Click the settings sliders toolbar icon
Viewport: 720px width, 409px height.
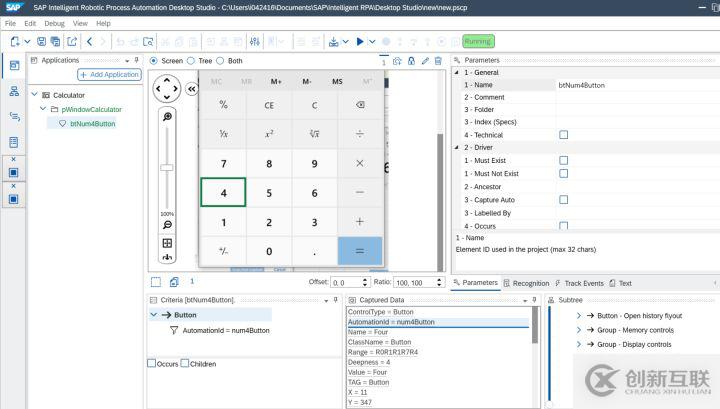pyautogui.click(x=255, y=42)
